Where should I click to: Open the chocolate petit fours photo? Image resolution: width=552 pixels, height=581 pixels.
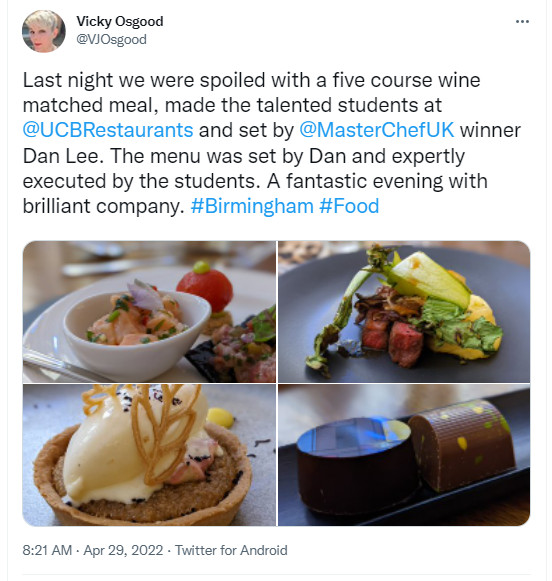[404, 455]
